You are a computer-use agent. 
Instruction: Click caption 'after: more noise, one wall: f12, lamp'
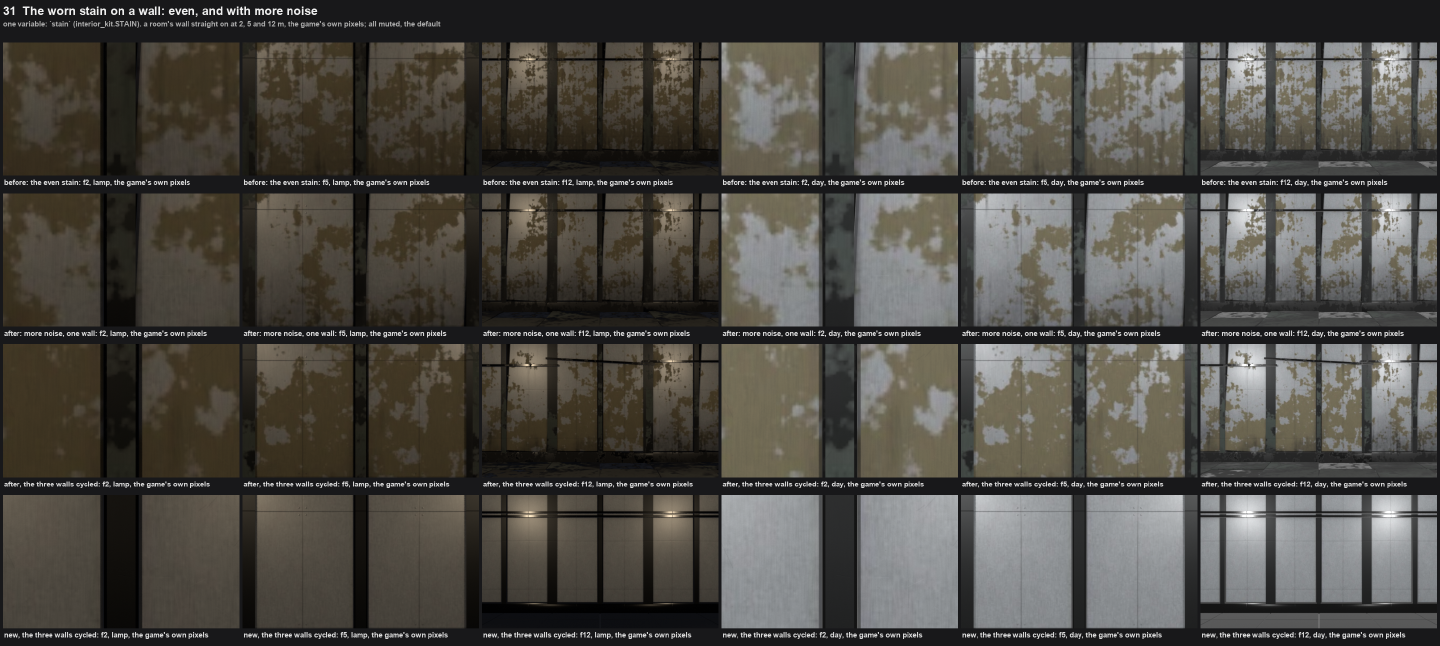(x=586, y=334)
